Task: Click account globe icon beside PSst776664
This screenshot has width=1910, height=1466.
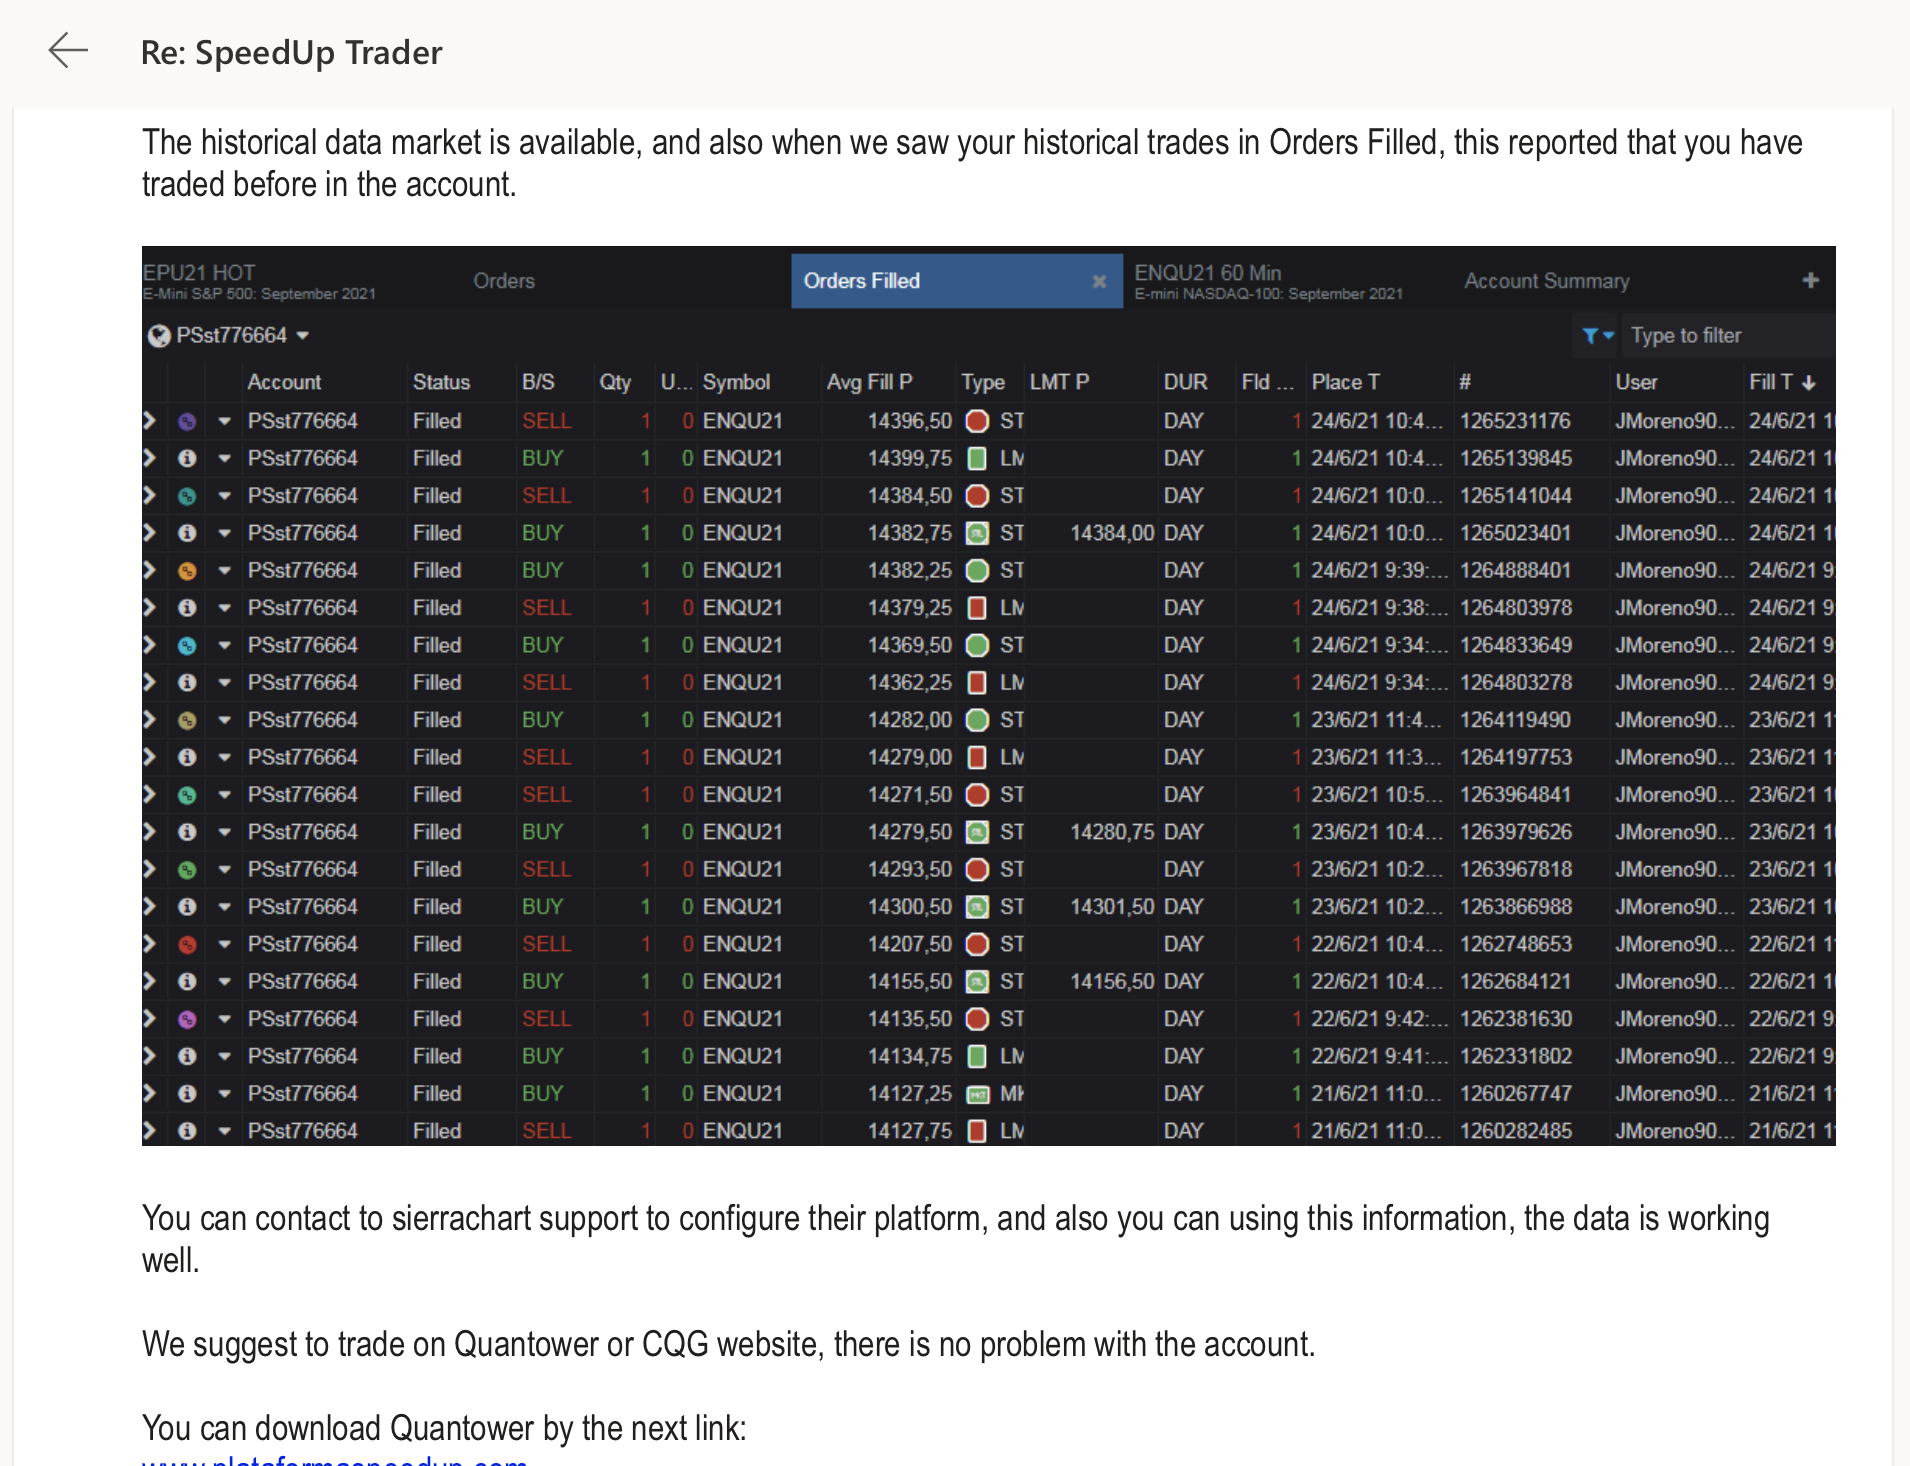Action: point(159,336)
